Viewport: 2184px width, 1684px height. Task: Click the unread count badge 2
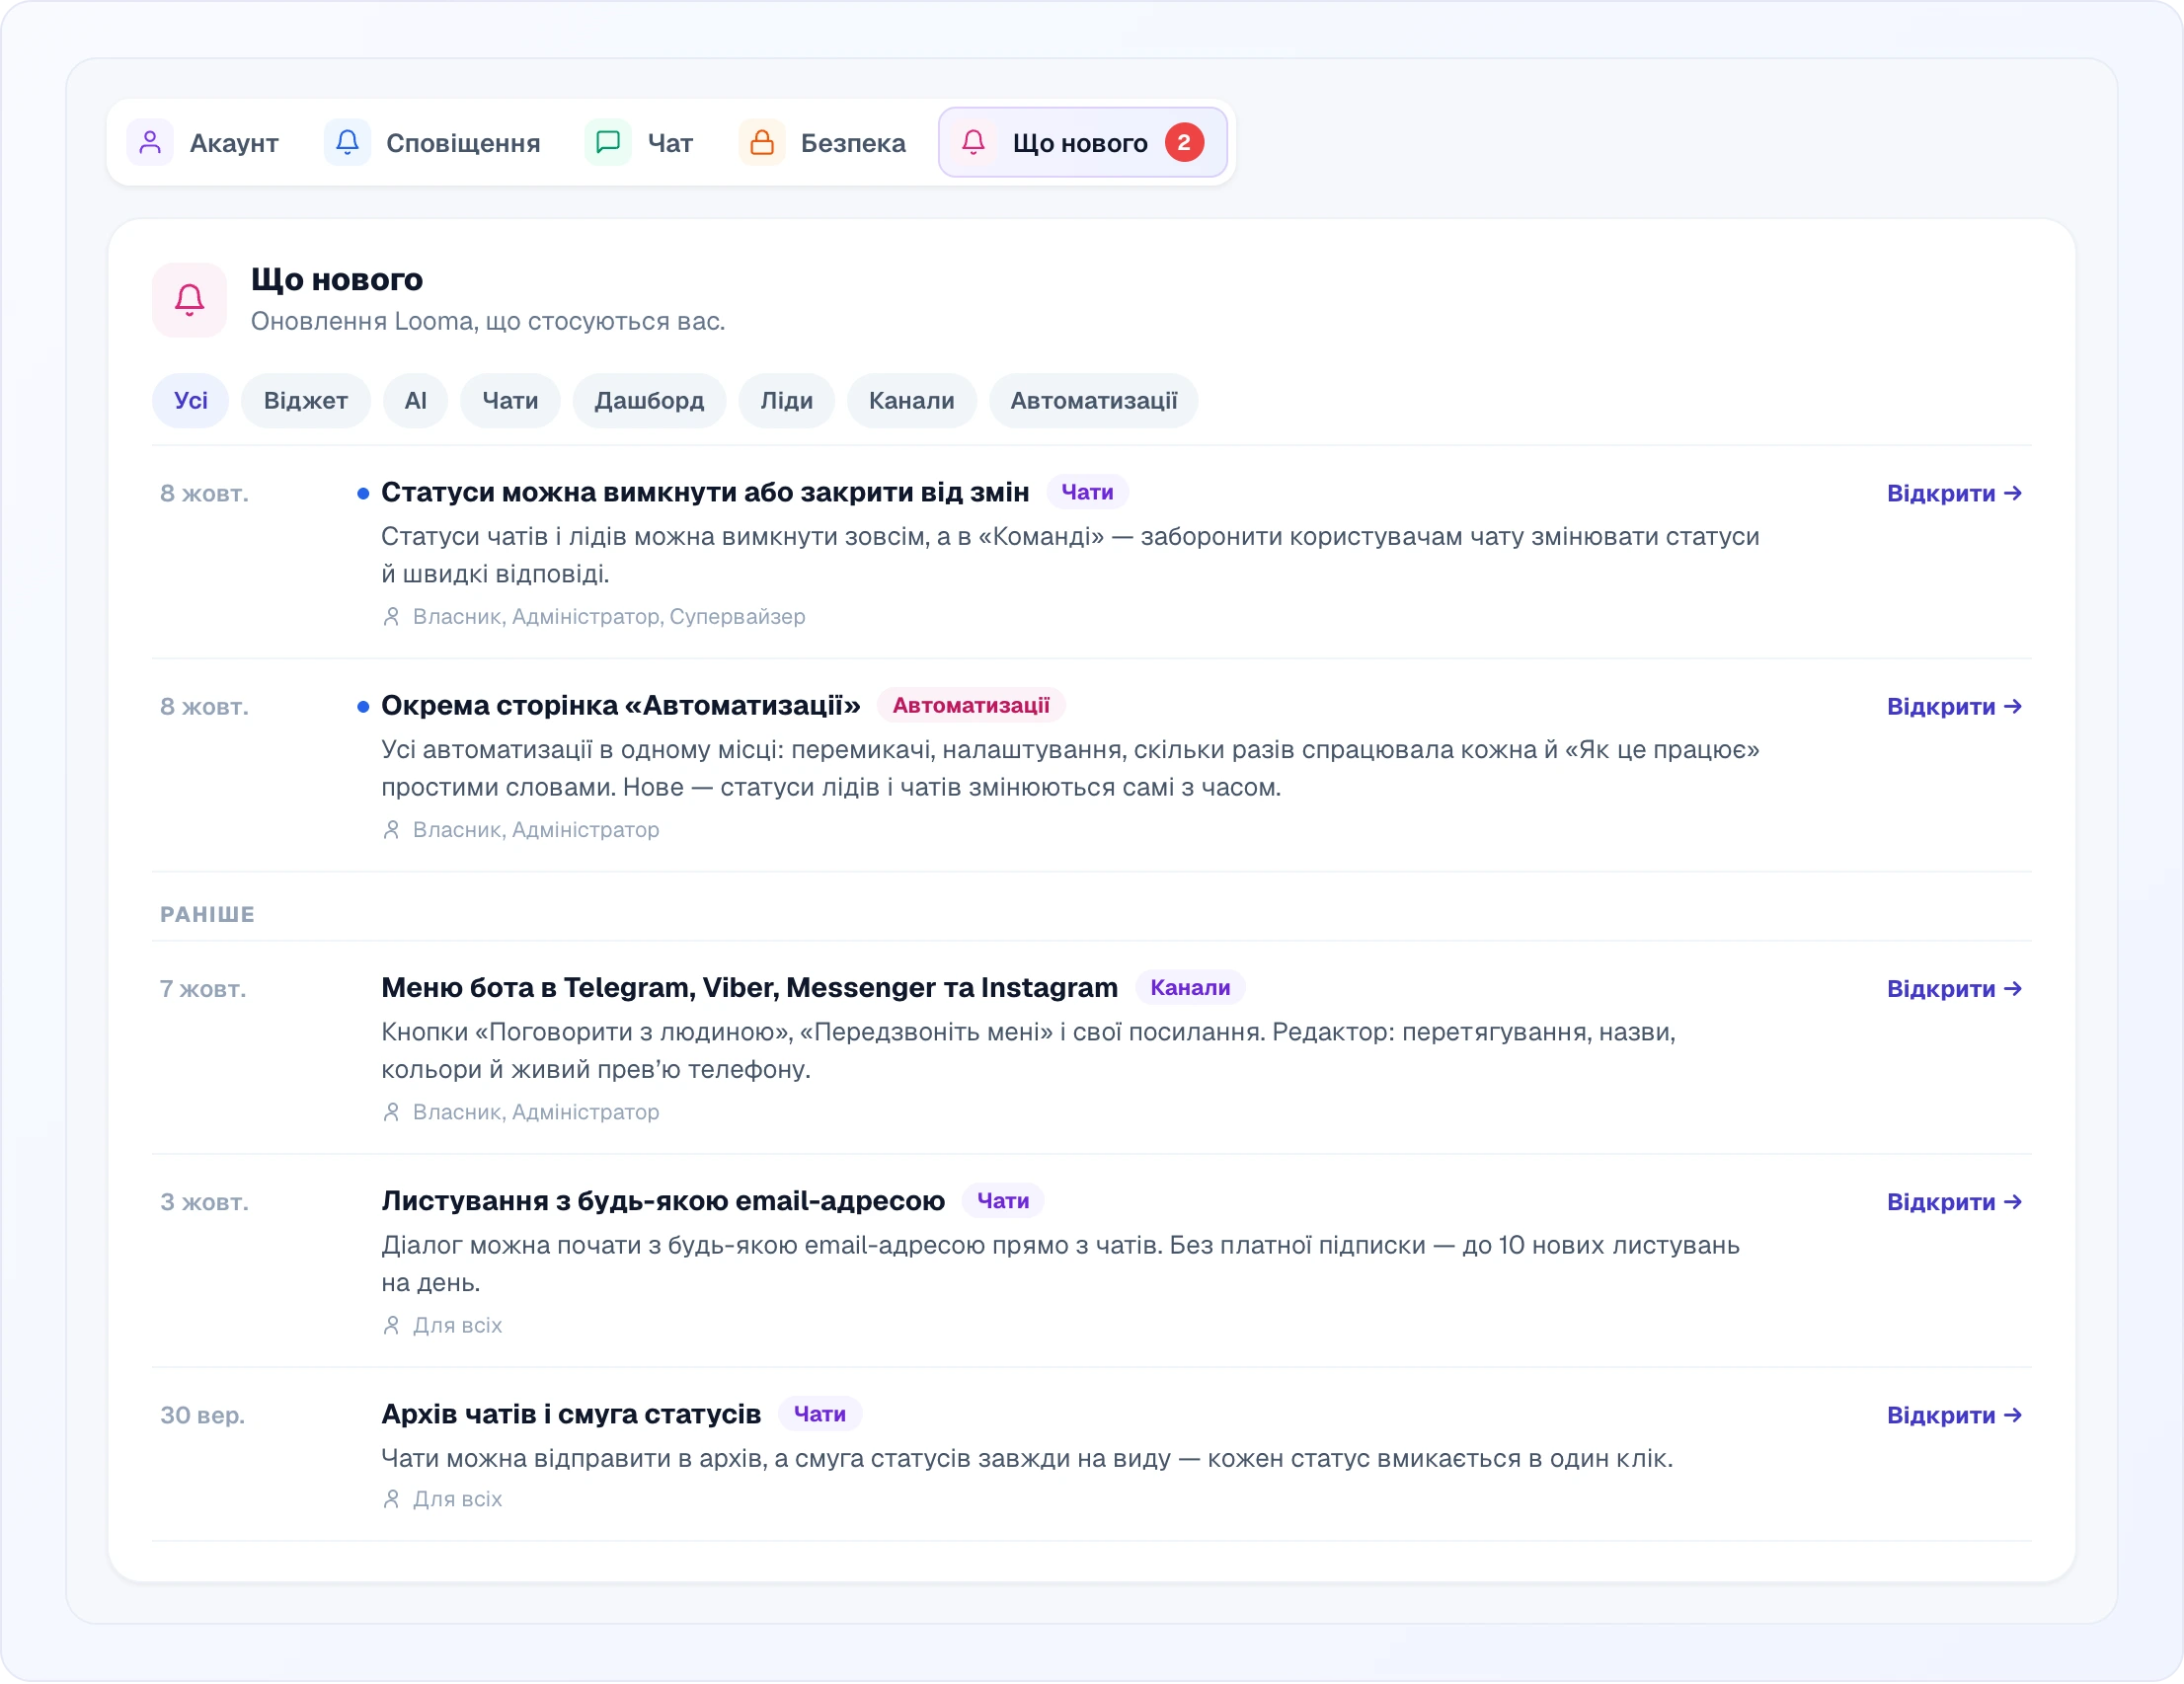[x=1184, y=143]
